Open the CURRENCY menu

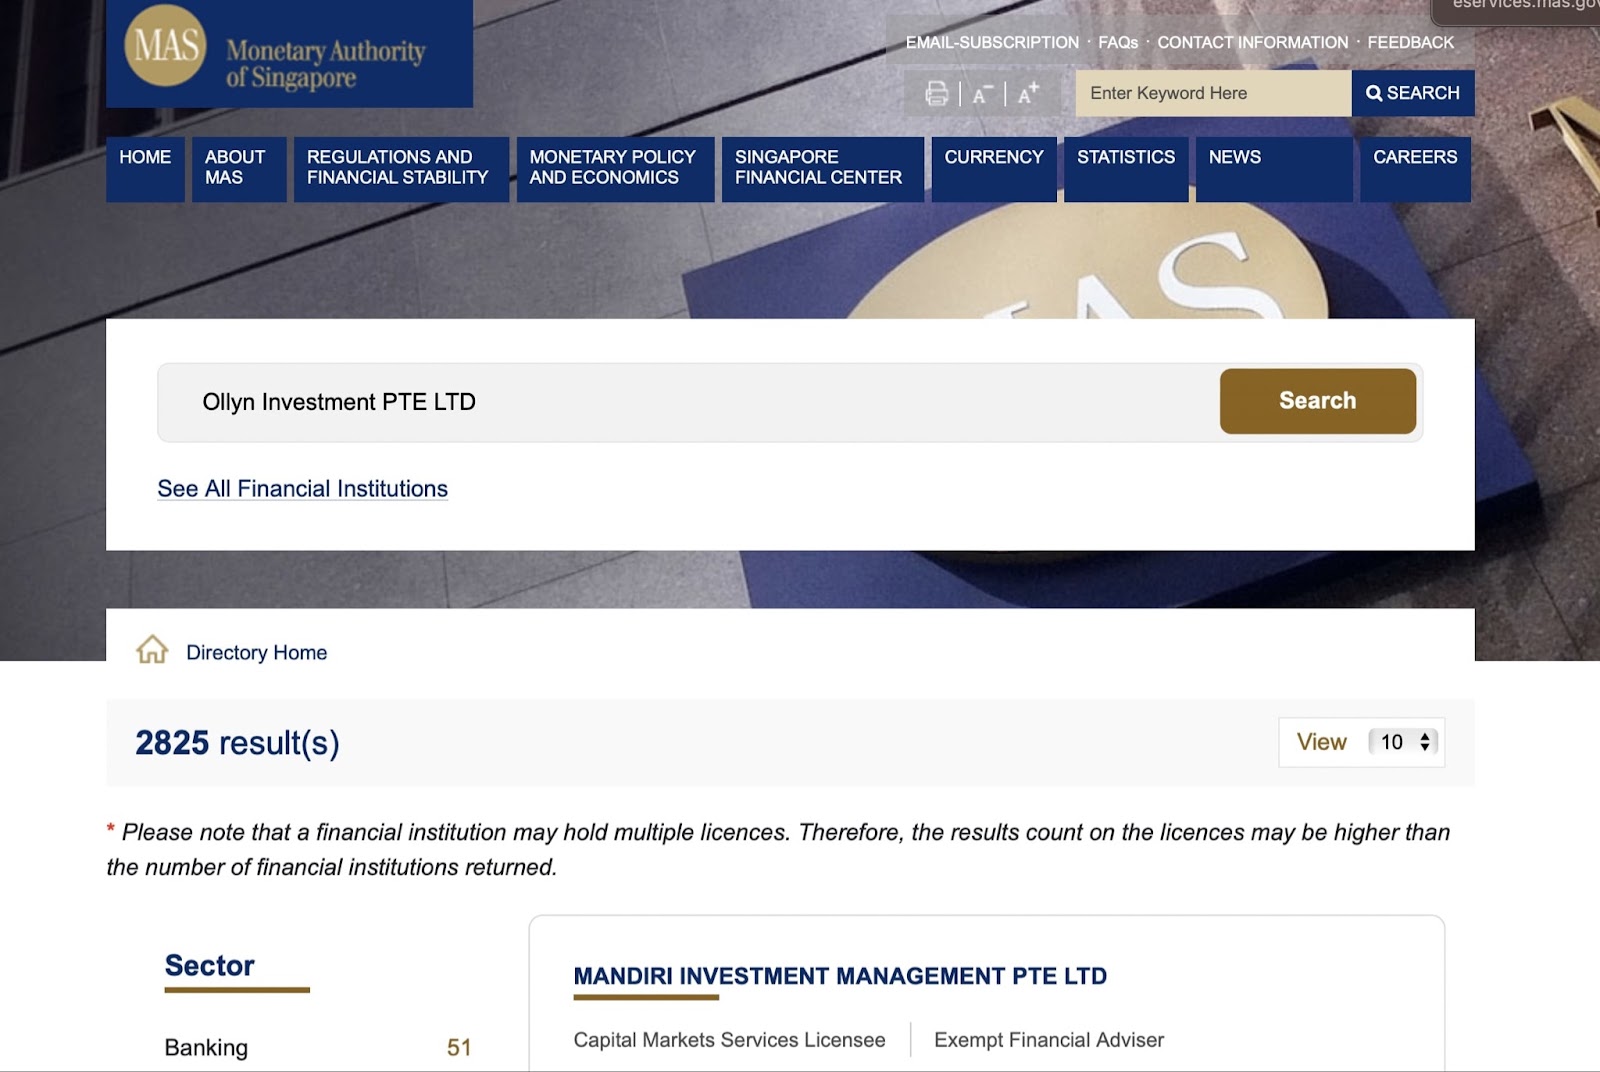[994, 169]
